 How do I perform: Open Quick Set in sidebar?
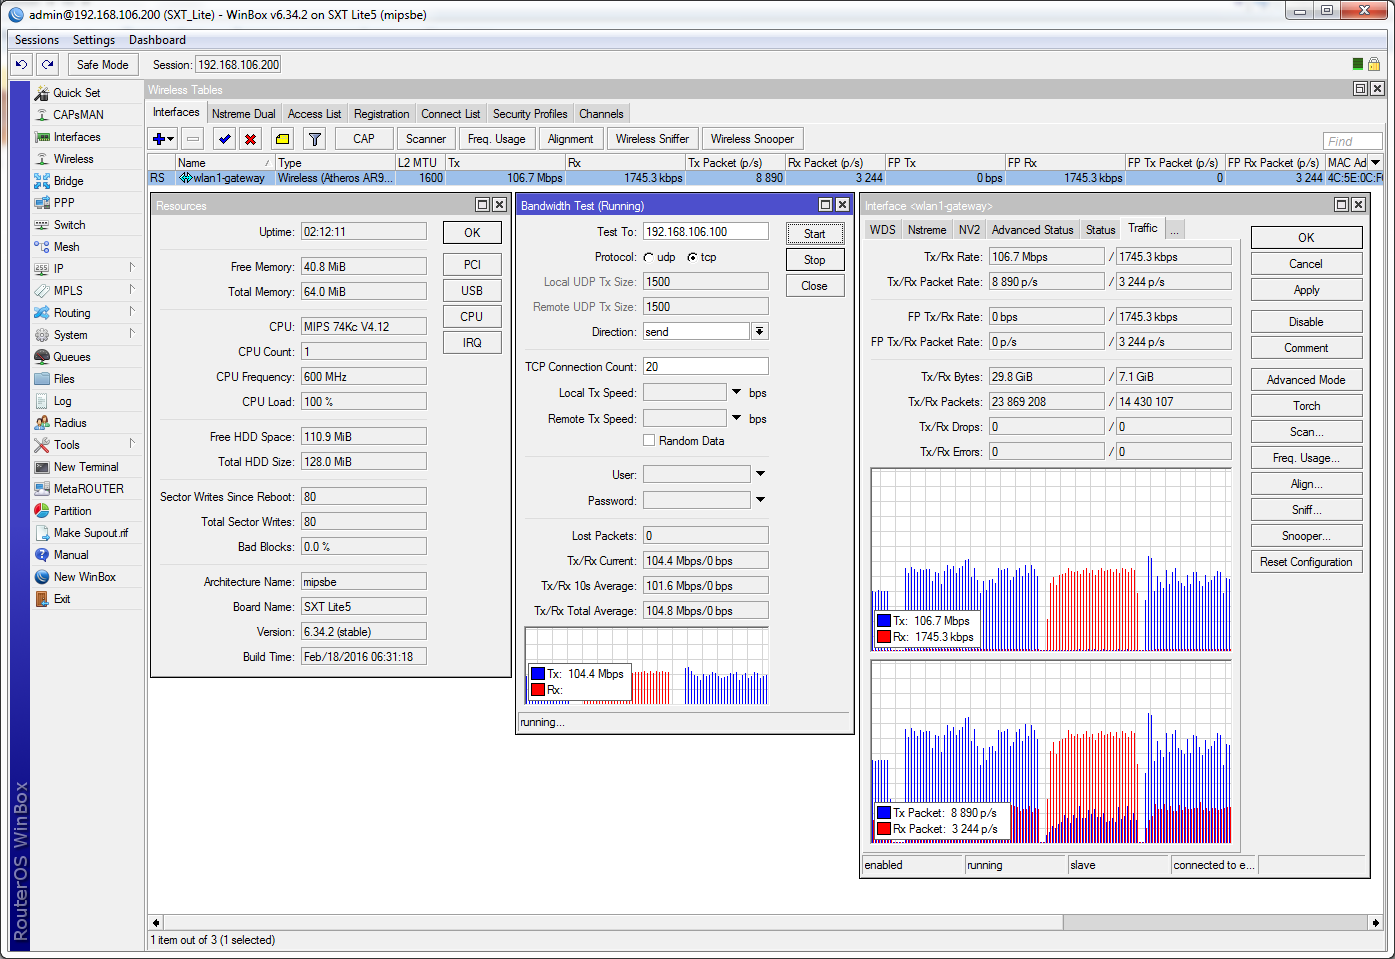(76, 93)
